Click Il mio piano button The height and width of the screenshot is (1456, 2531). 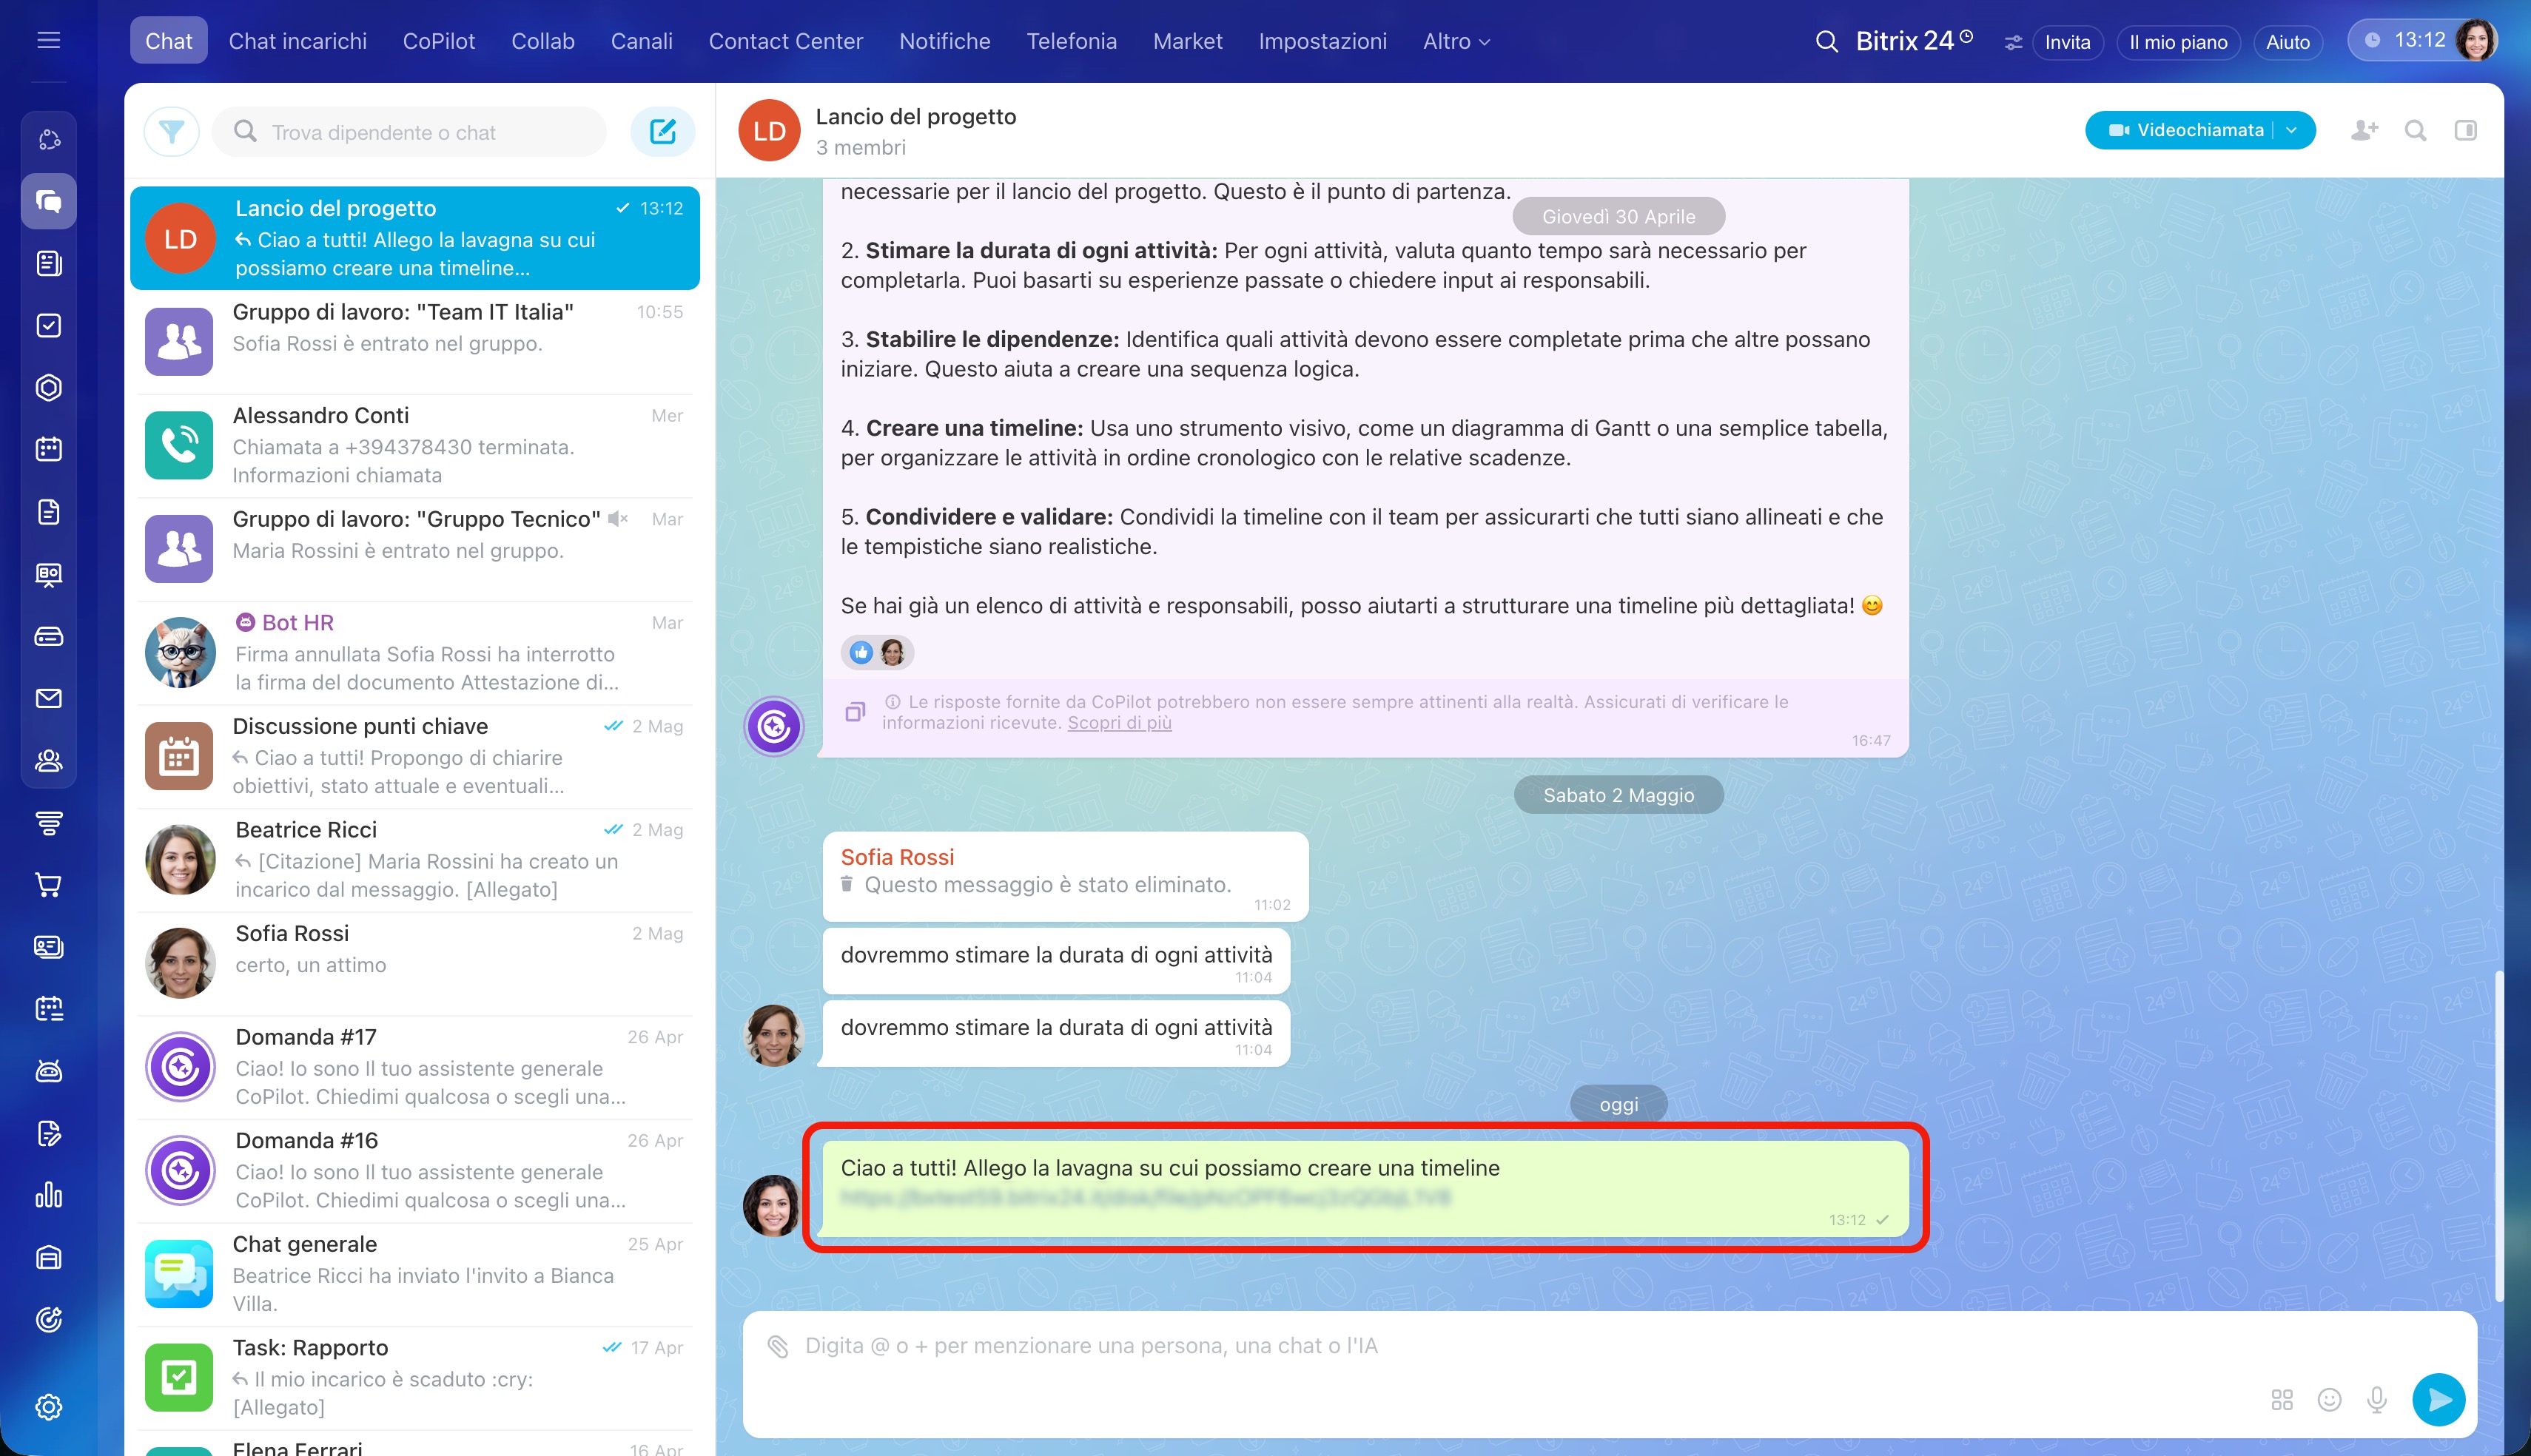point(2178,42)
